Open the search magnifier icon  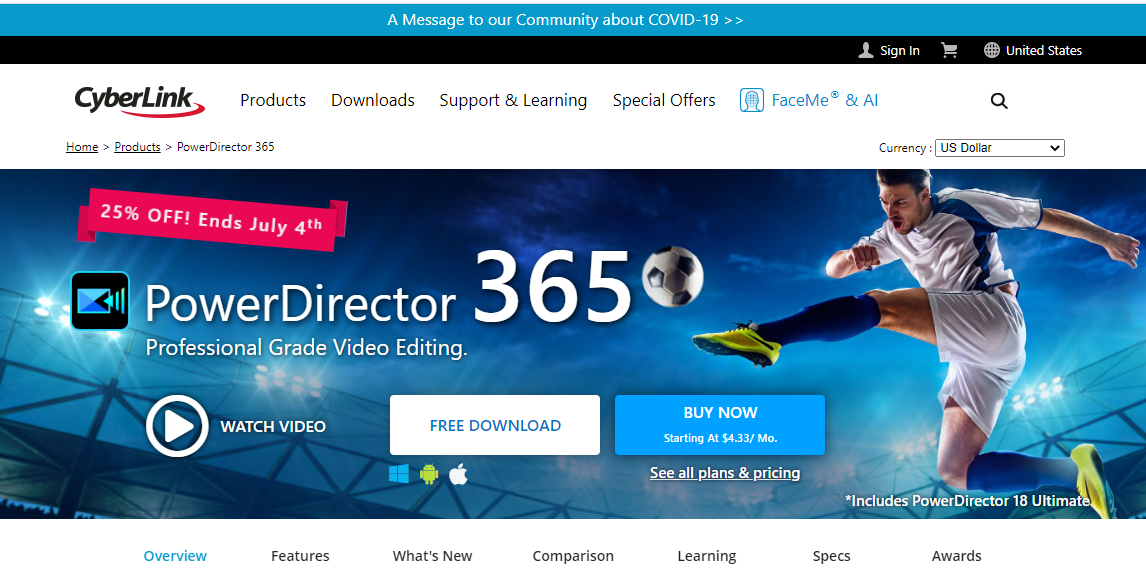pyautogui.click(x=999, y=101)
